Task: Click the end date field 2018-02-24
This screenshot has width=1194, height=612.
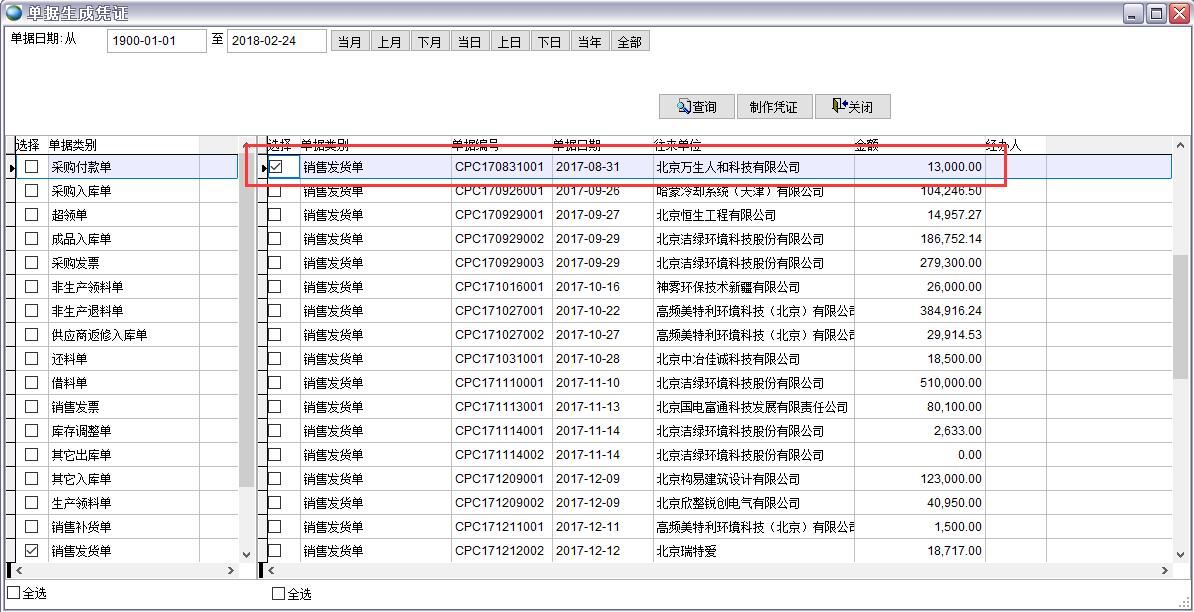Action: pos(276,41)
